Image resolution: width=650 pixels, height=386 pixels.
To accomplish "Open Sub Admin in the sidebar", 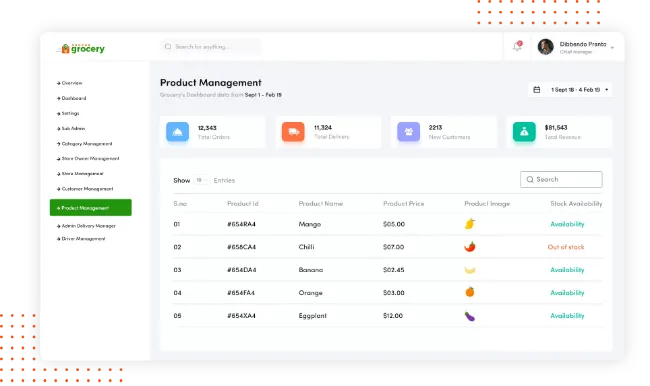I will coord(71,129).
